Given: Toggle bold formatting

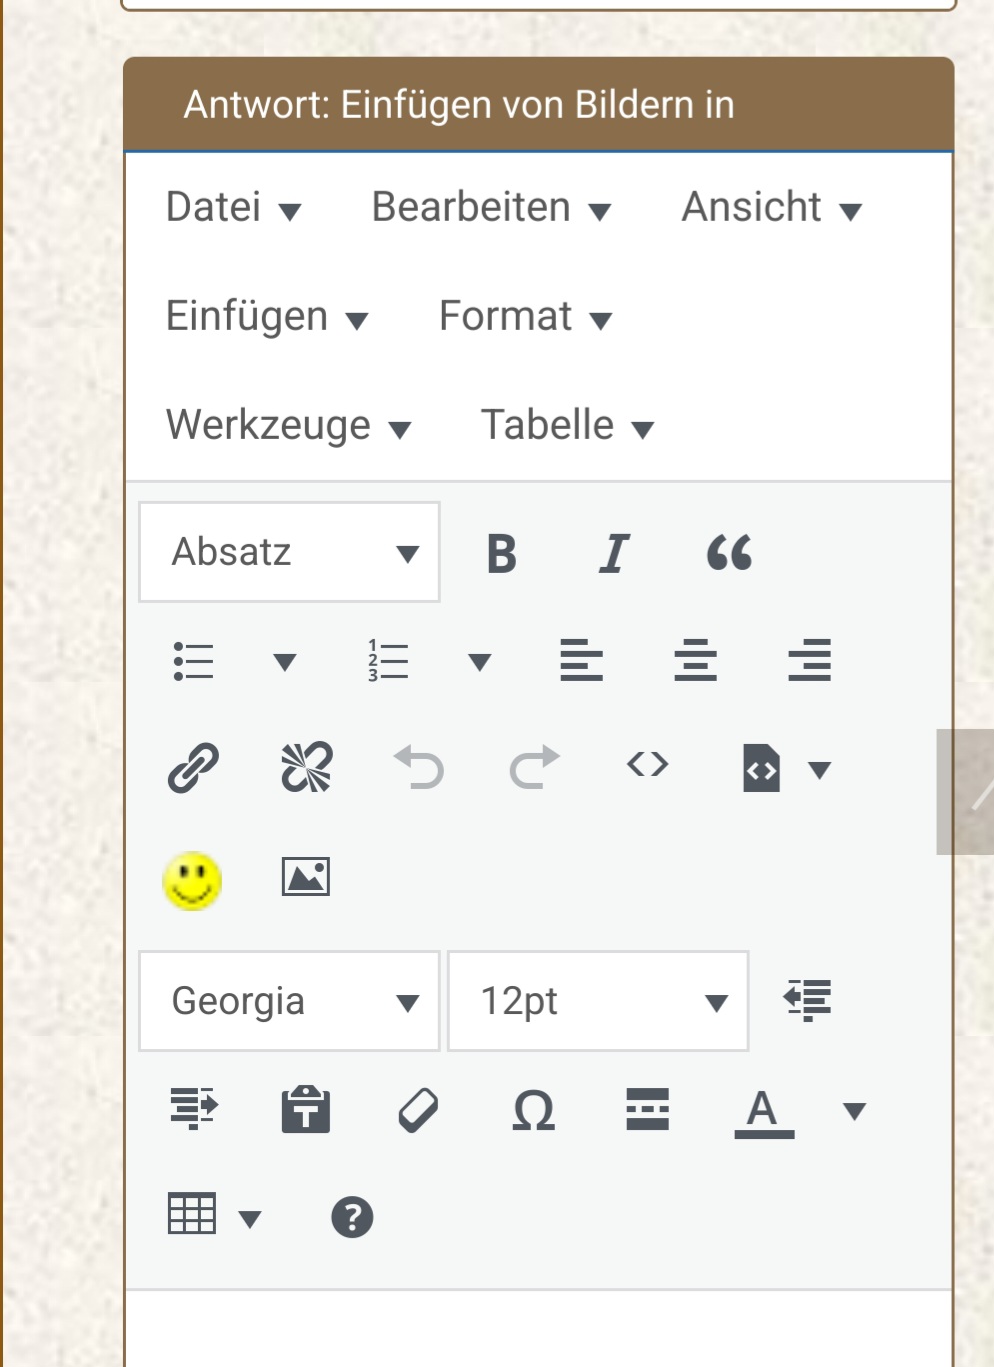Looking at the screenshot, I should 502,553.
